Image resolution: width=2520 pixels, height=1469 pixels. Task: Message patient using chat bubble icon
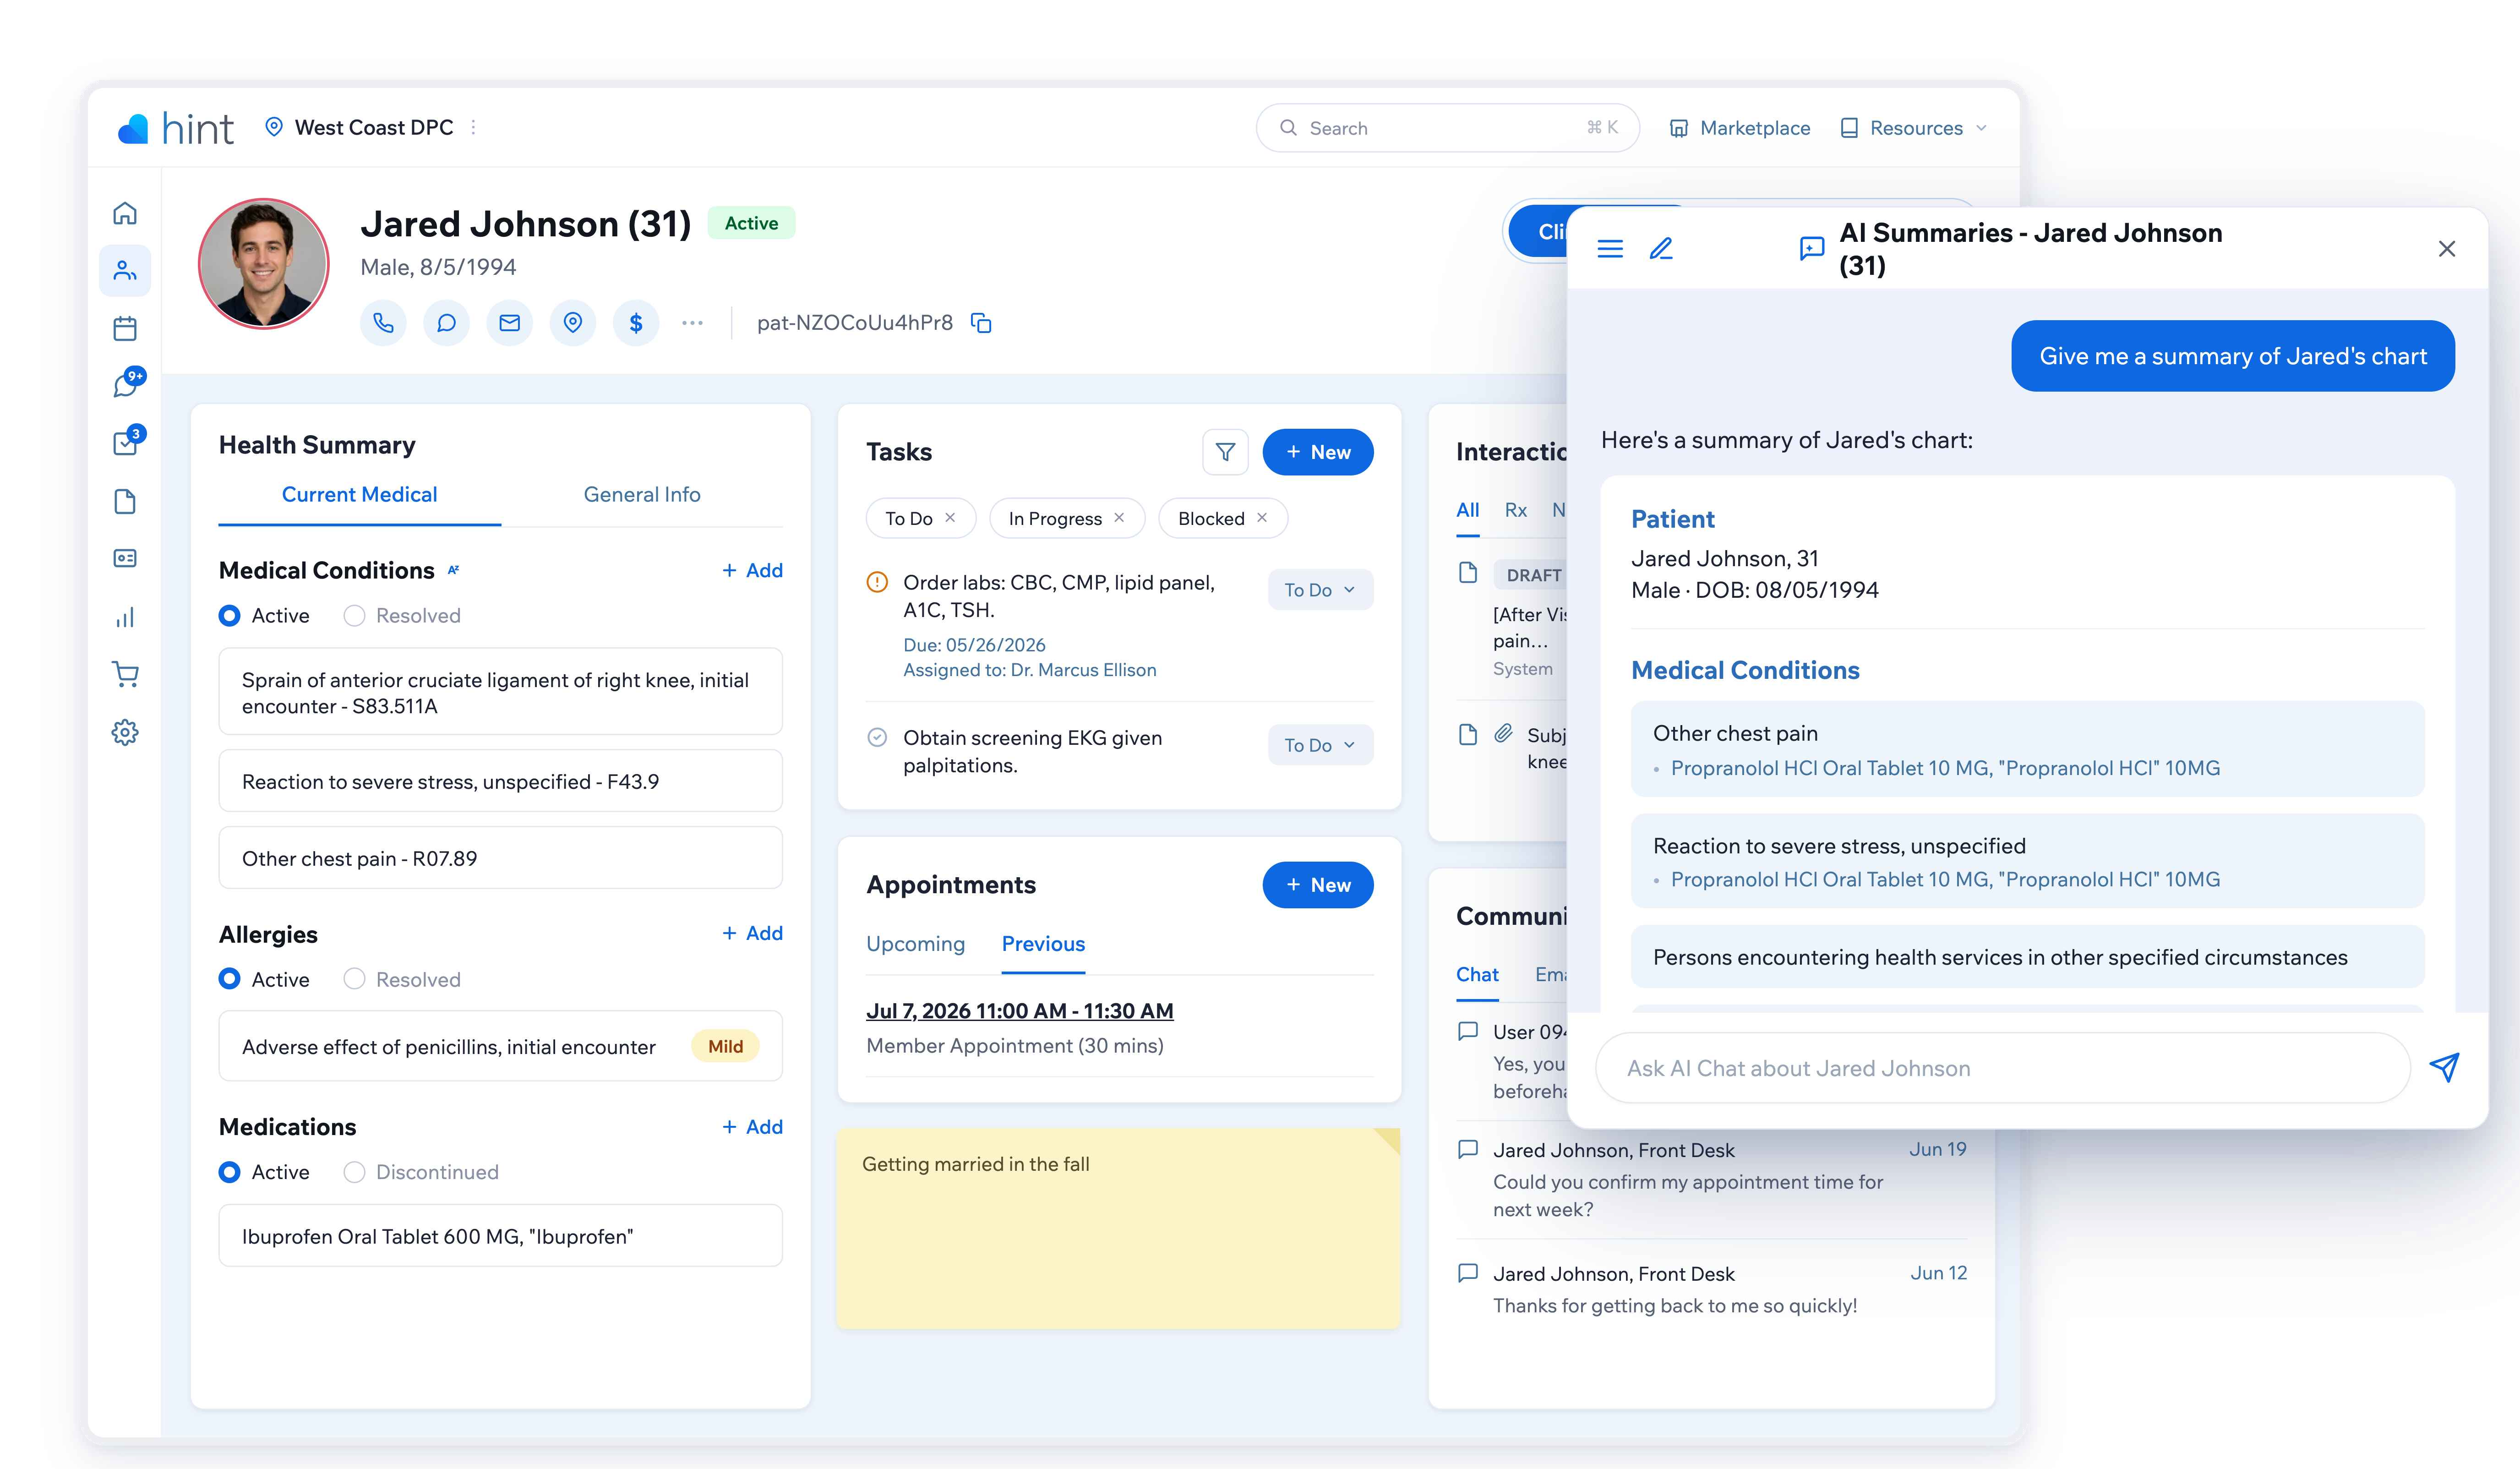[446, 323]
